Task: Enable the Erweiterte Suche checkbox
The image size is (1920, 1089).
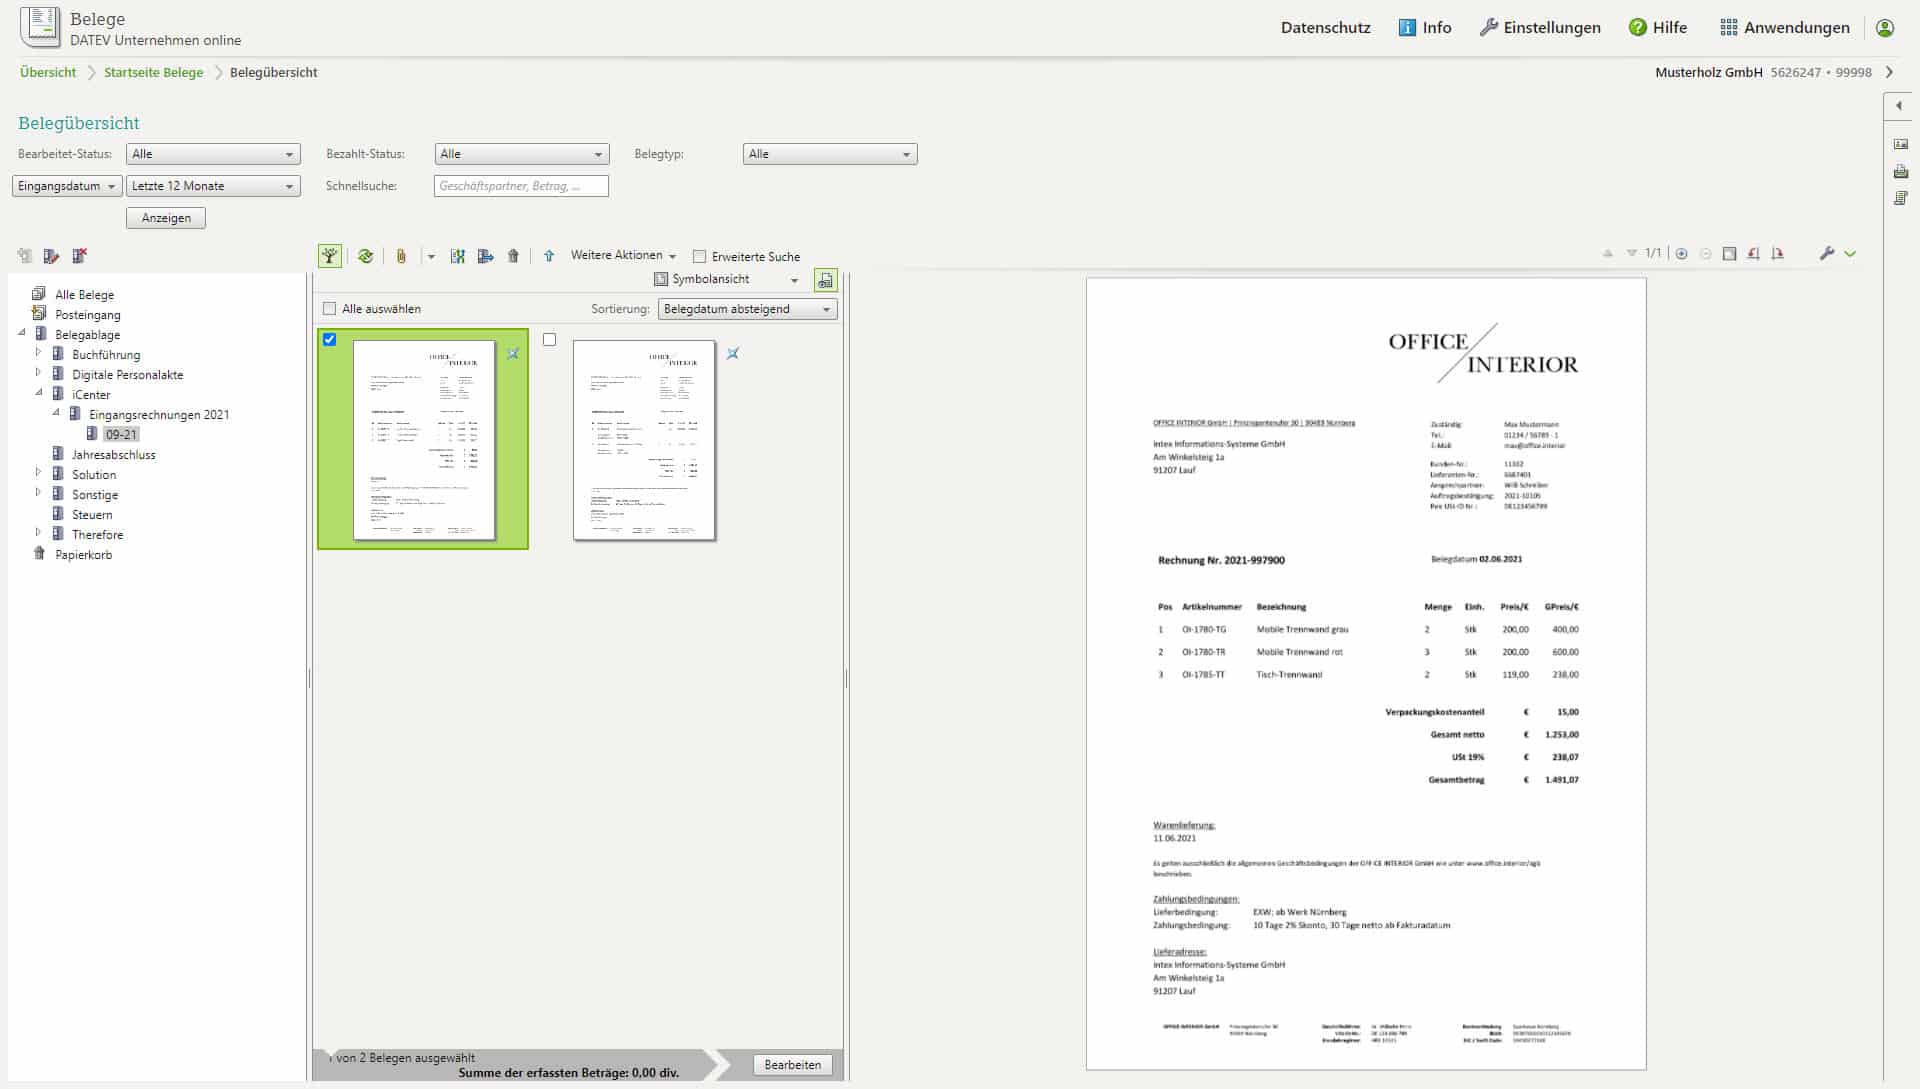Action: 700,257
